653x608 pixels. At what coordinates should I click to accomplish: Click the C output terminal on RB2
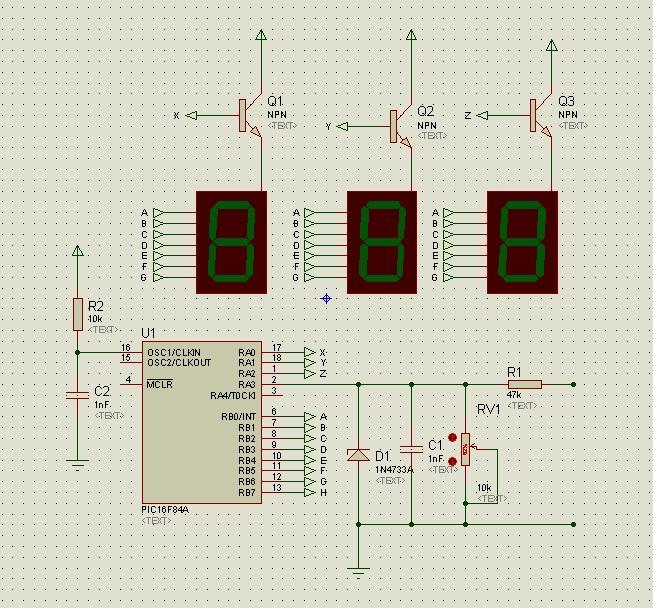point(310,439)
